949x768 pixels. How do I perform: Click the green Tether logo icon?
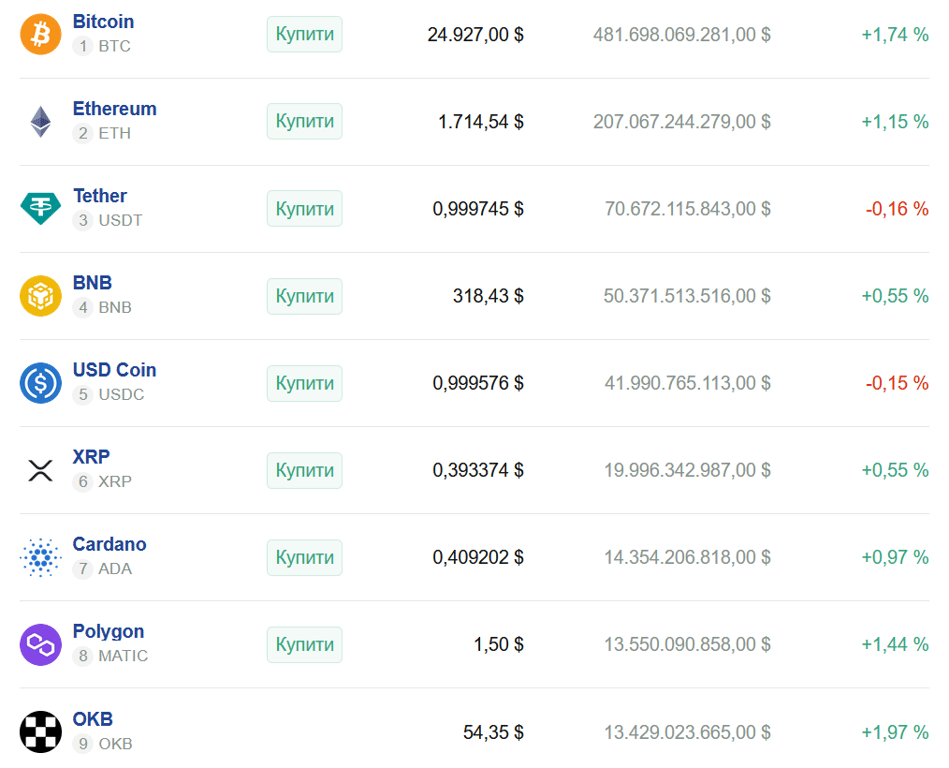click(x=41, y=208)
